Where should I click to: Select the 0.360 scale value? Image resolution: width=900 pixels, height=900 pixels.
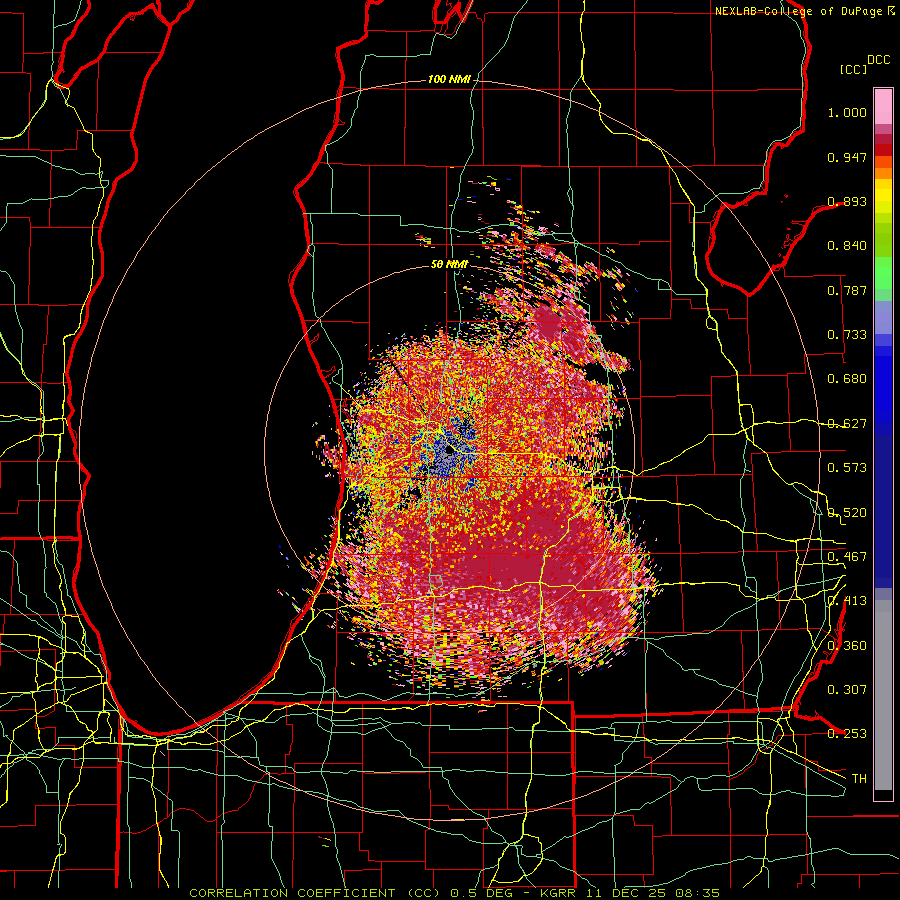[847, 646]
